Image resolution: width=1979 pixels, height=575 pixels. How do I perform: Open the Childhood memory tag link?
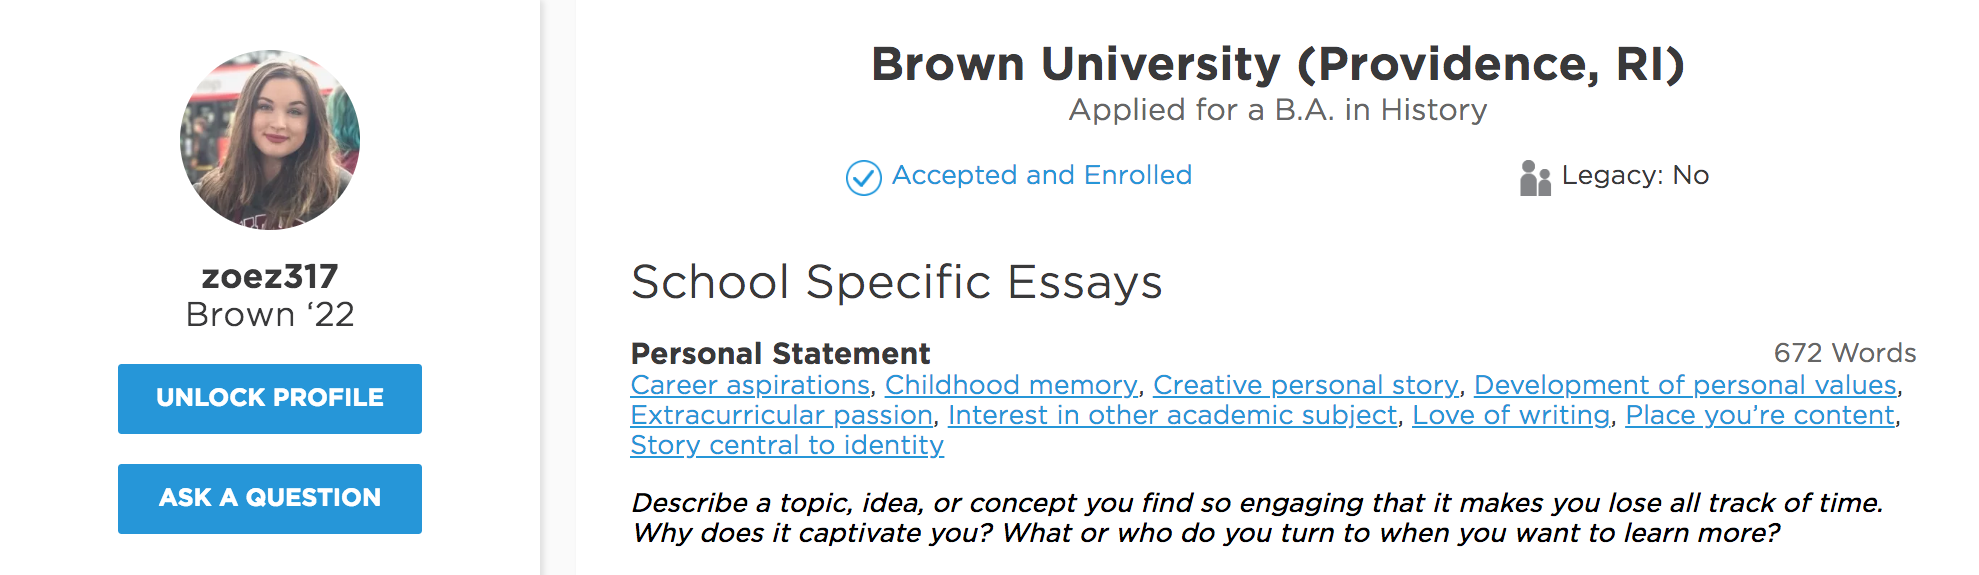pos(1011,385)
